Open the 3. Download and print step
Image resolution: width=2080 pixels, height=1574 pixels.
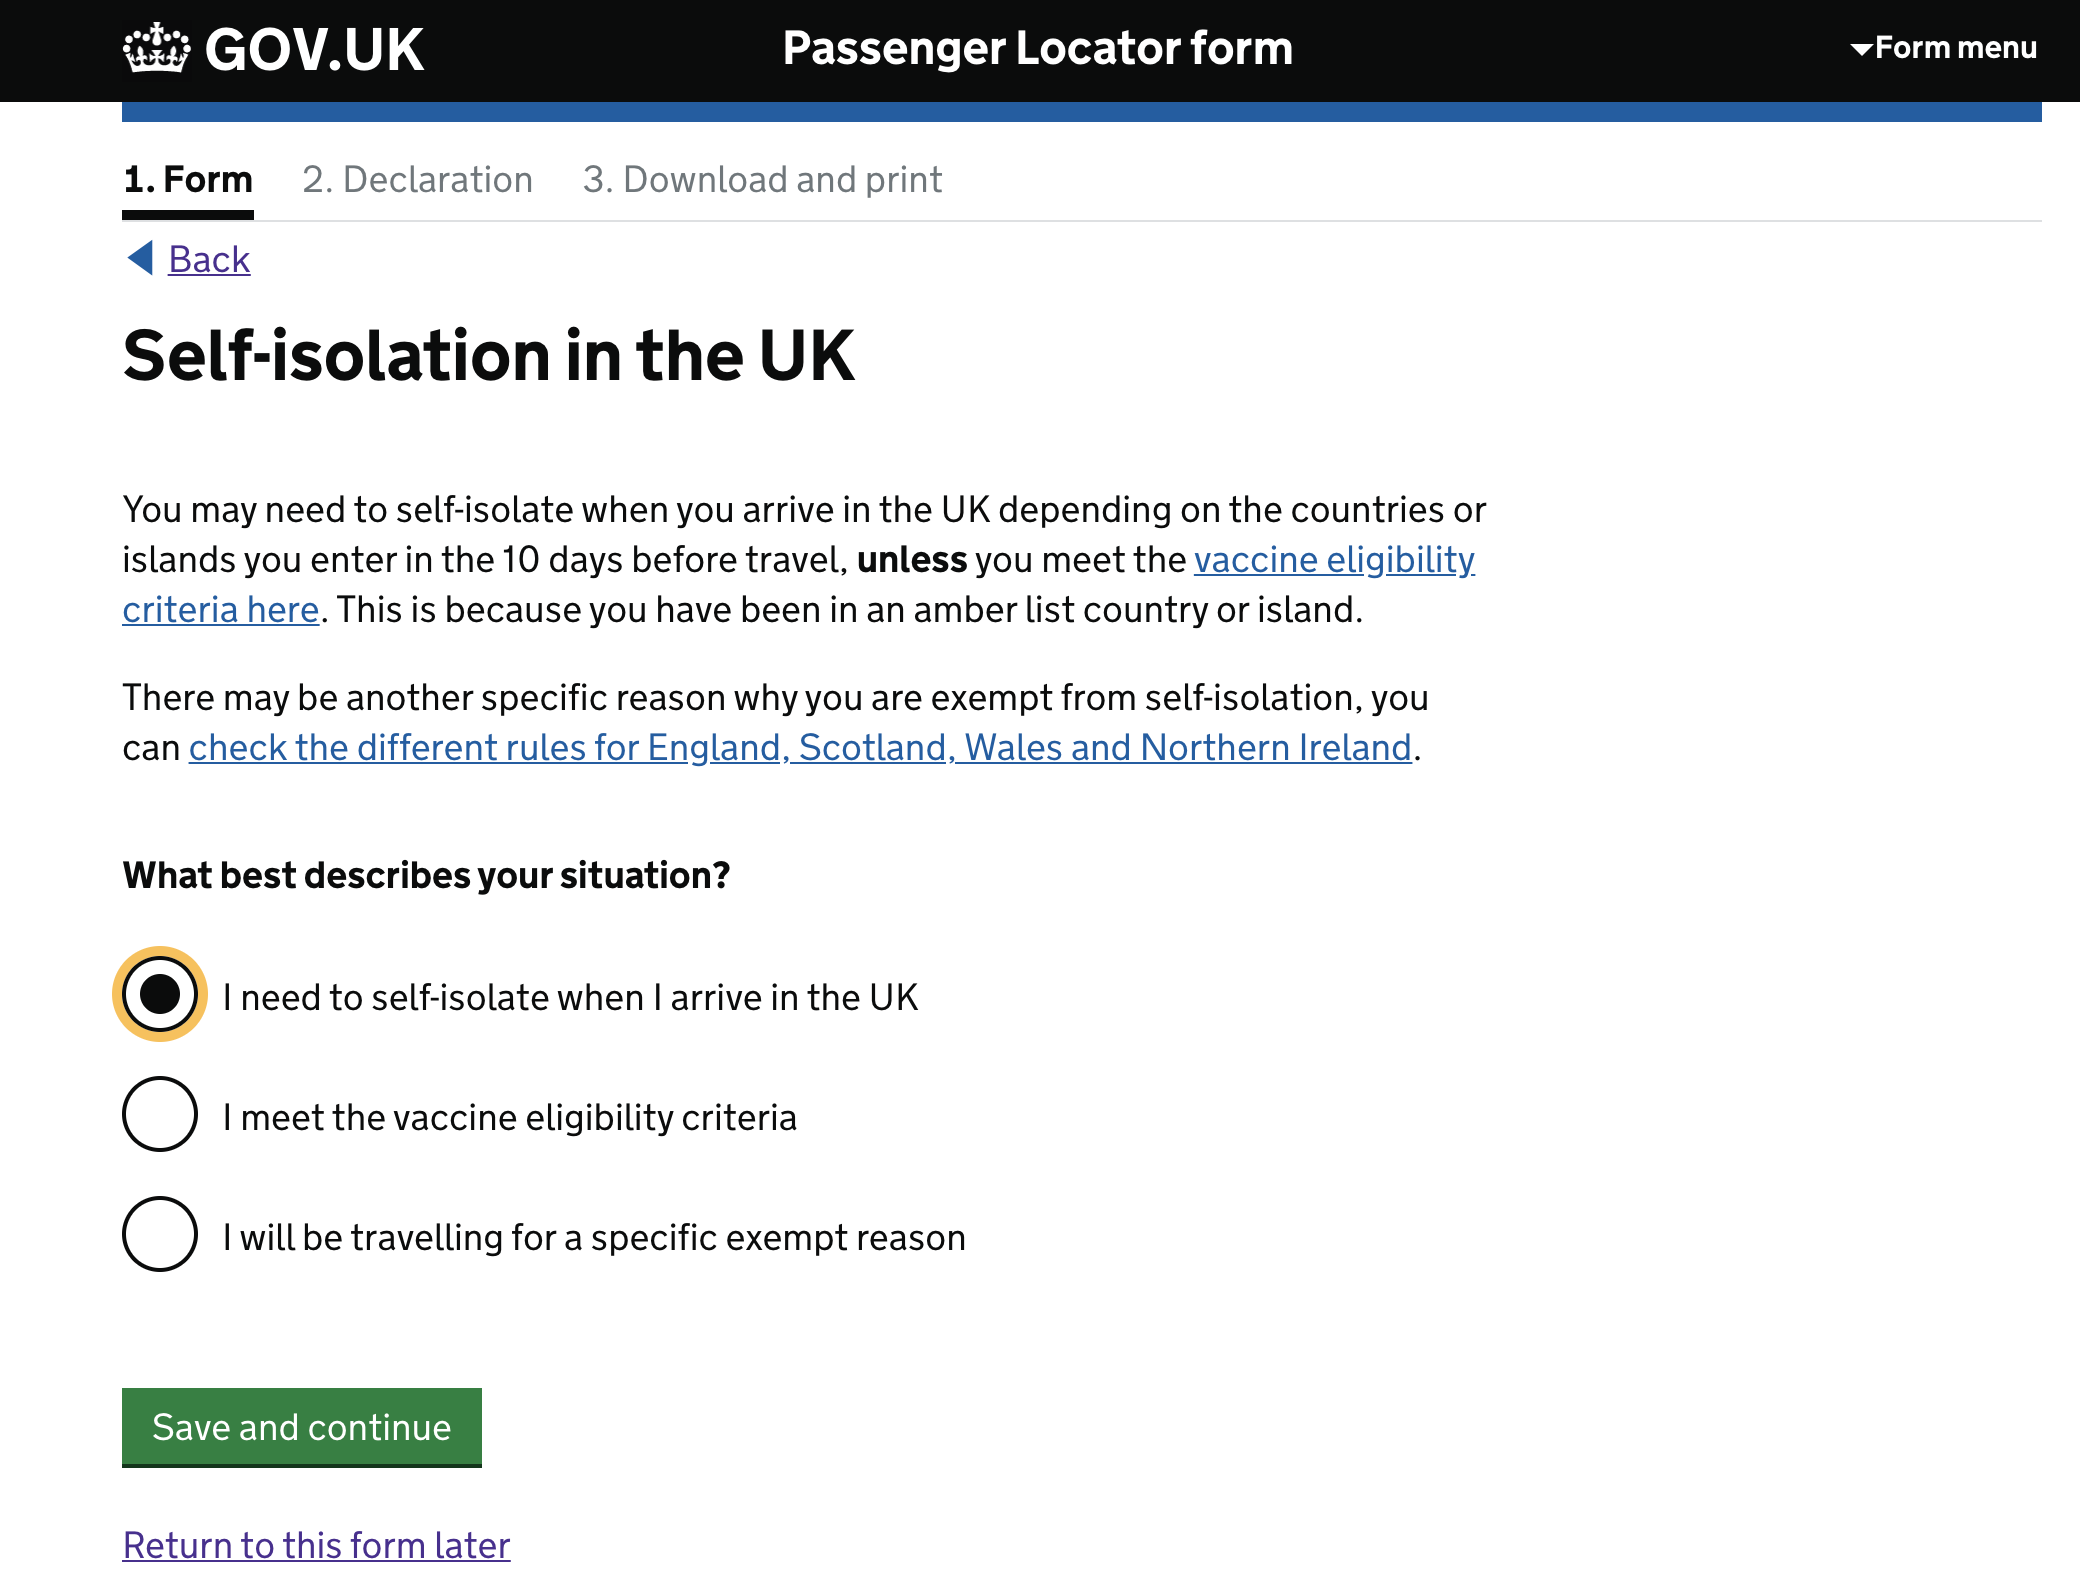[763, 180]
